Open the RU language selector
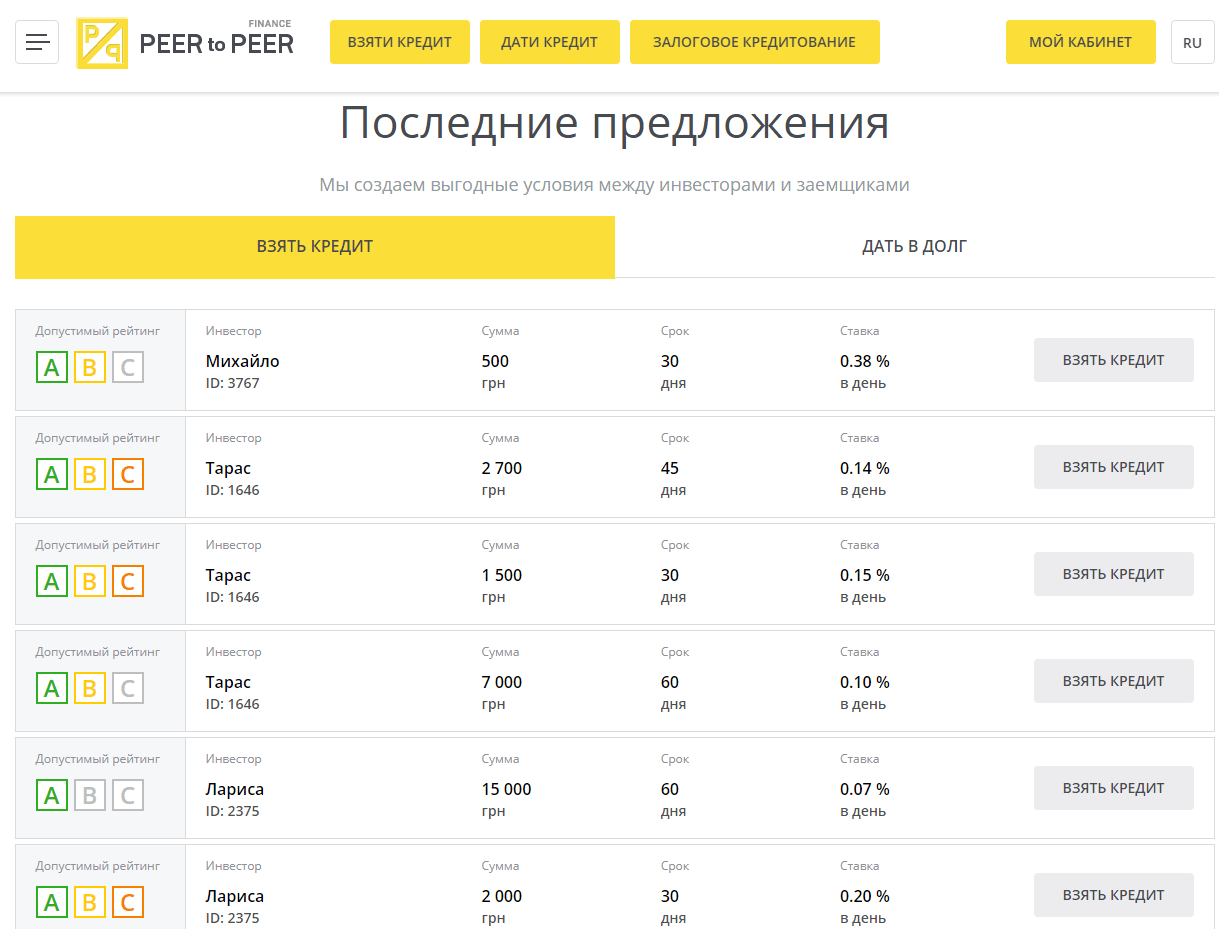1219x929 pixels. point(1192,42)
